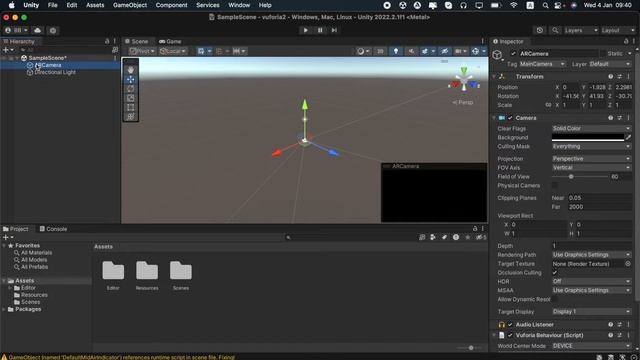Start Play mode
The image size is (640, 360).
coord(305,30)
